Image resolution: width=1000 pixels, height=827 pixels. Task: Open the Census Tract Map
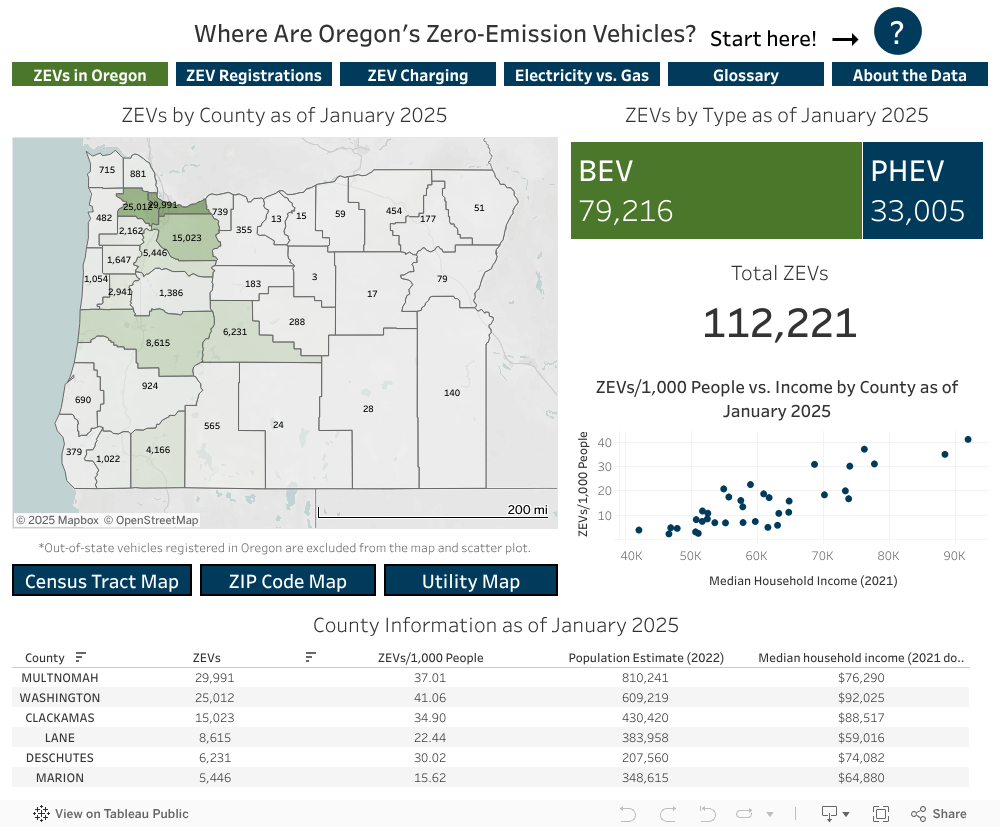[101, 581]
